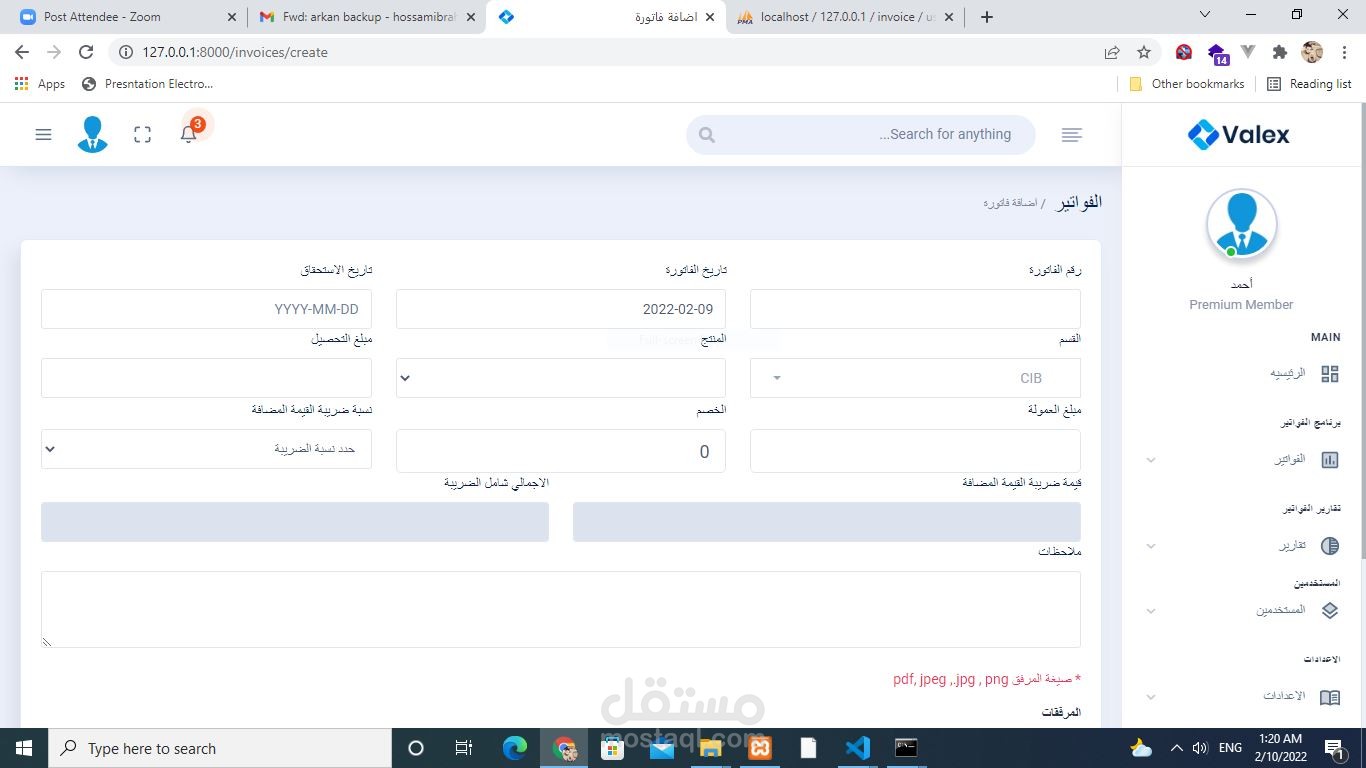Open XAMPP from the taskbar
The height and width of the screenshot is (768, 1366).
pyautogui.click(x=760, y=747)
